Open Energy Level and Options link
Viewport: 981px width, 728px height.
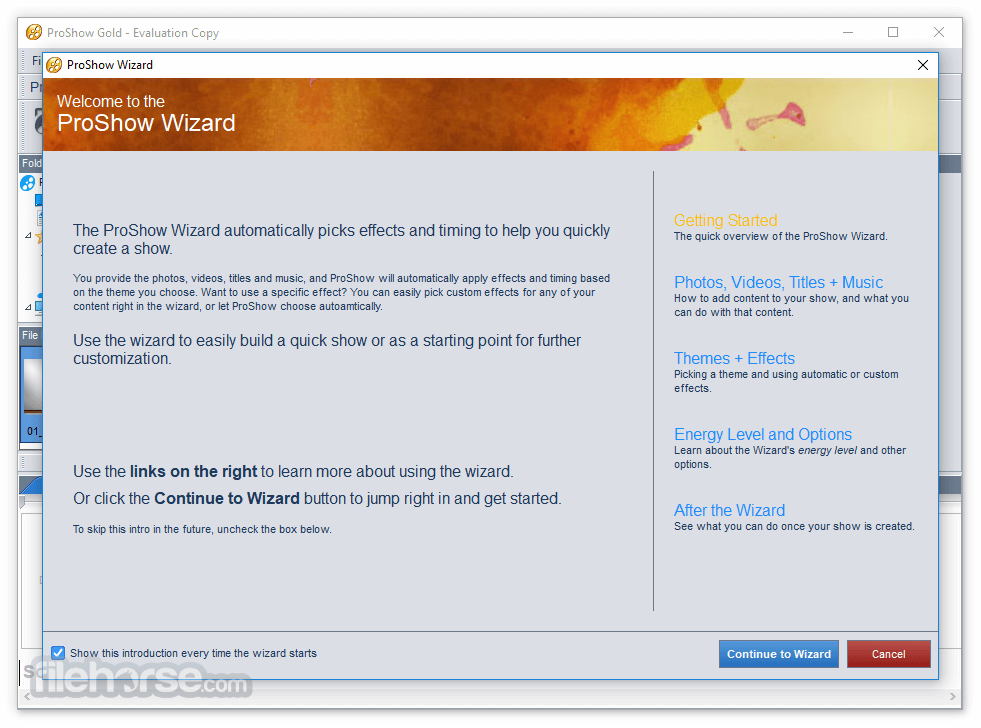[x=763, y=434]
